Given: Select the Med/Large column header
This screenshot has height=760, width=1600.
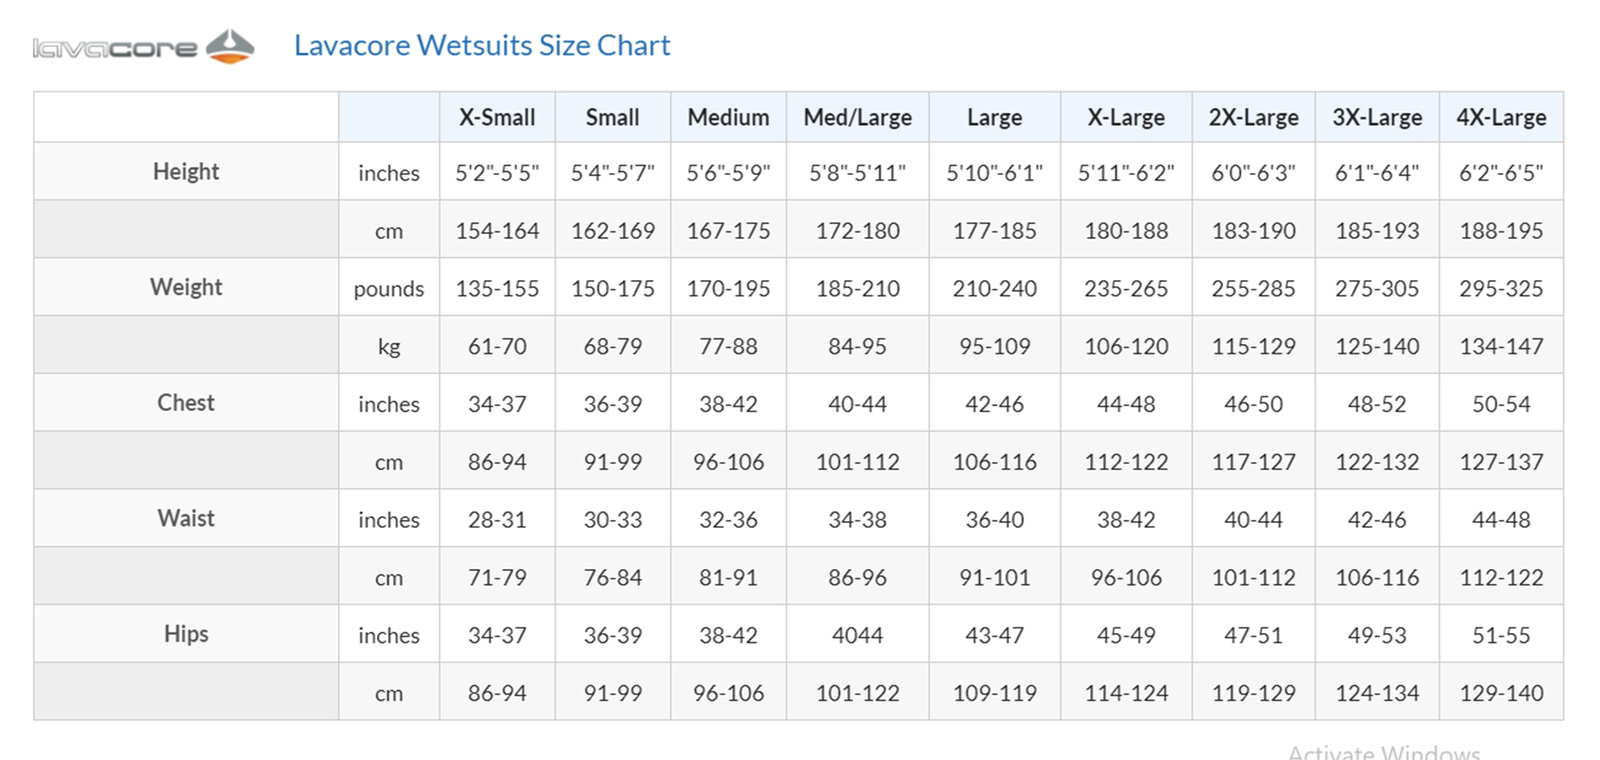Looking at the screenshot, I should click(x=857, y=118).
